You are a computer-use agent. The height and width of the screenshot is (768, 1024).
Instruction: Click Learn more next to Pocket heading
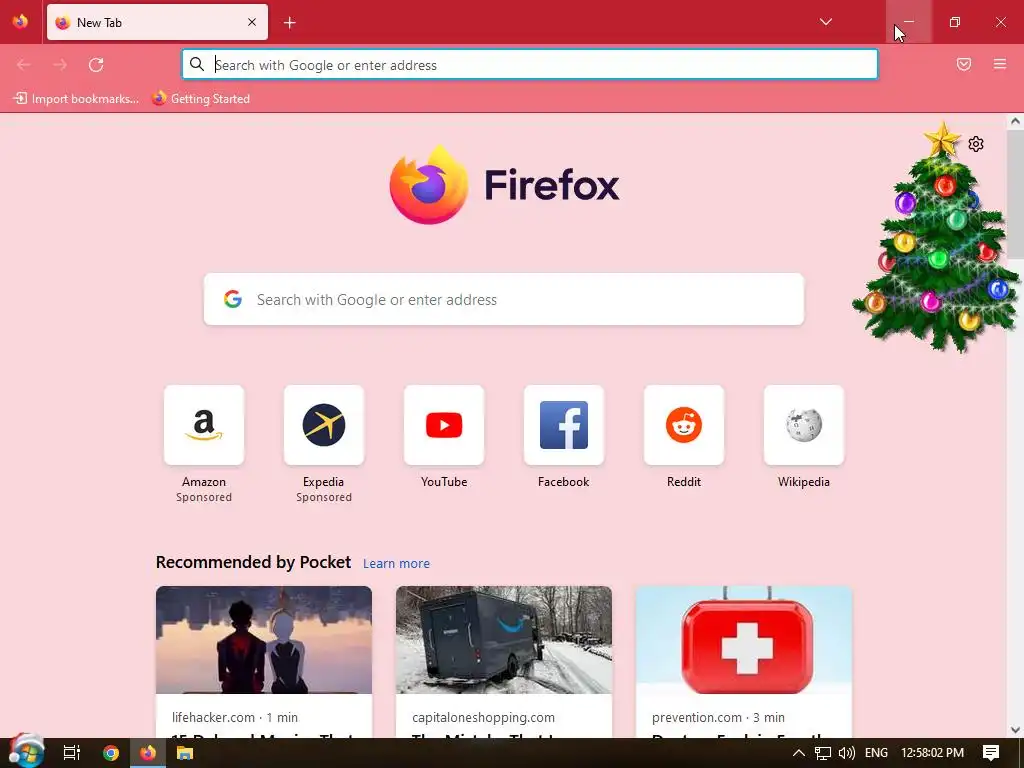pos(396,563)
